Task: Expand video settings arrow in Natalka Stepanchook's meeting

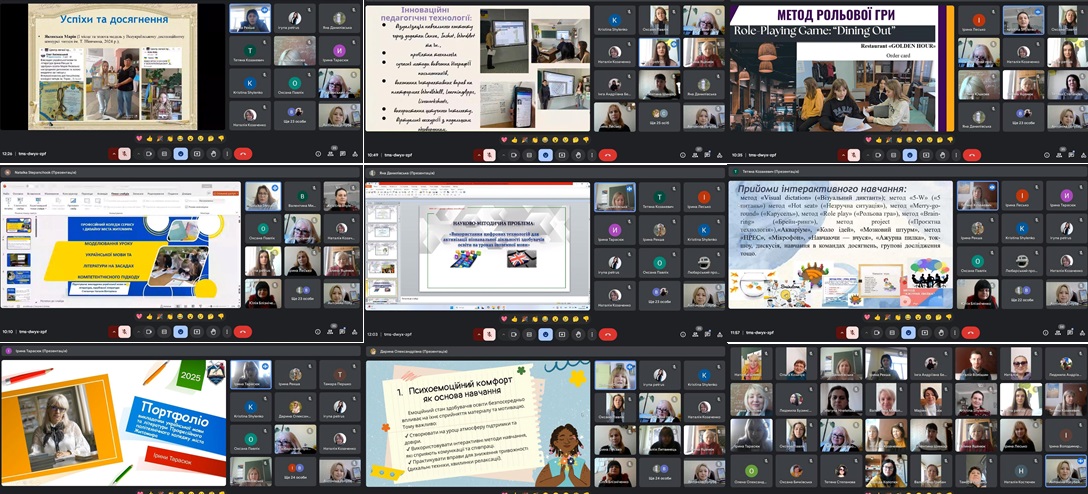Action: point(136,331)
